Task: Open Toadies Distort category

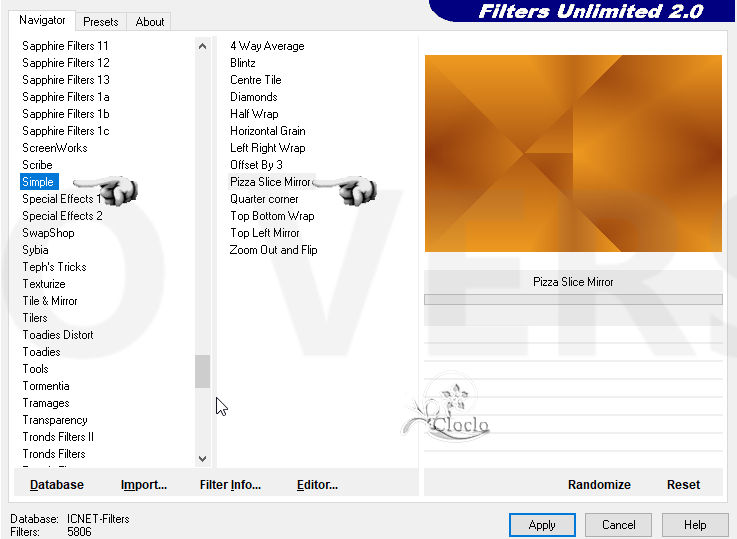Action: pos(58,335)
